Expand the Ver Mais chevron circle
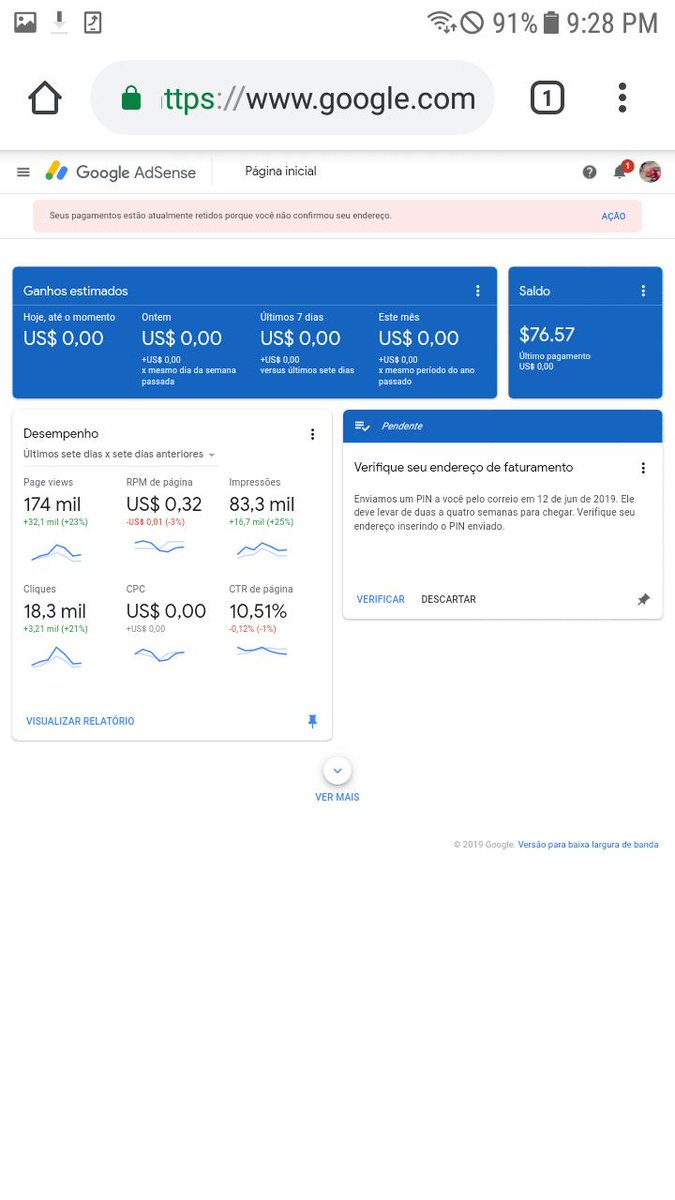Viewport: 675px width, 1200px height. point(337,770)
